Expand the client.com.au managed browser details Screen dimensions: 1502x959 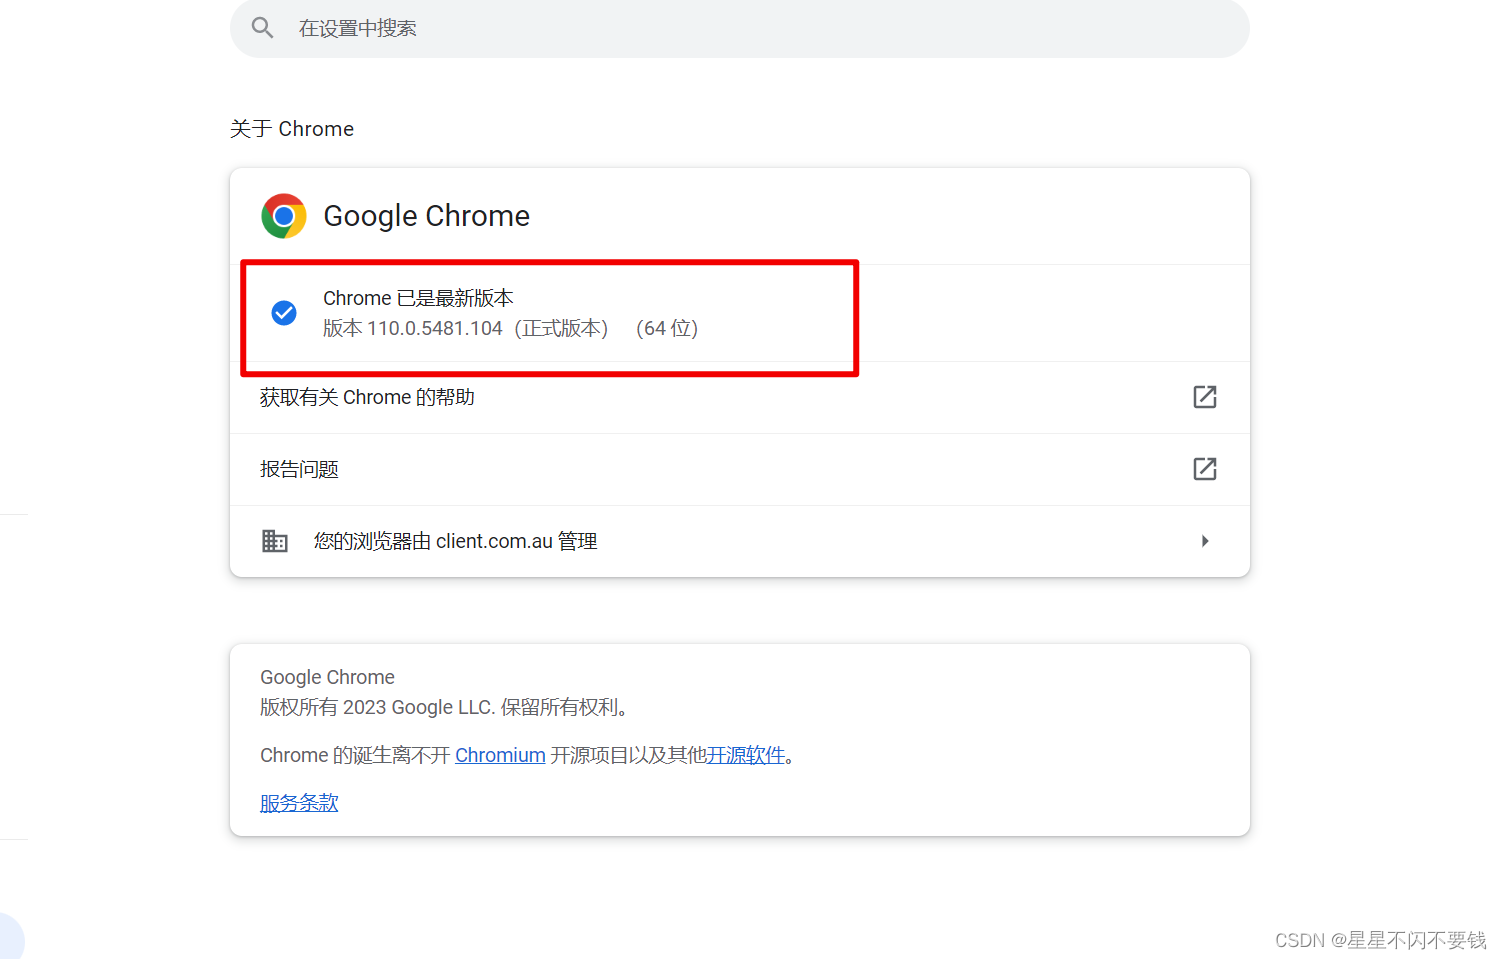1204,541
